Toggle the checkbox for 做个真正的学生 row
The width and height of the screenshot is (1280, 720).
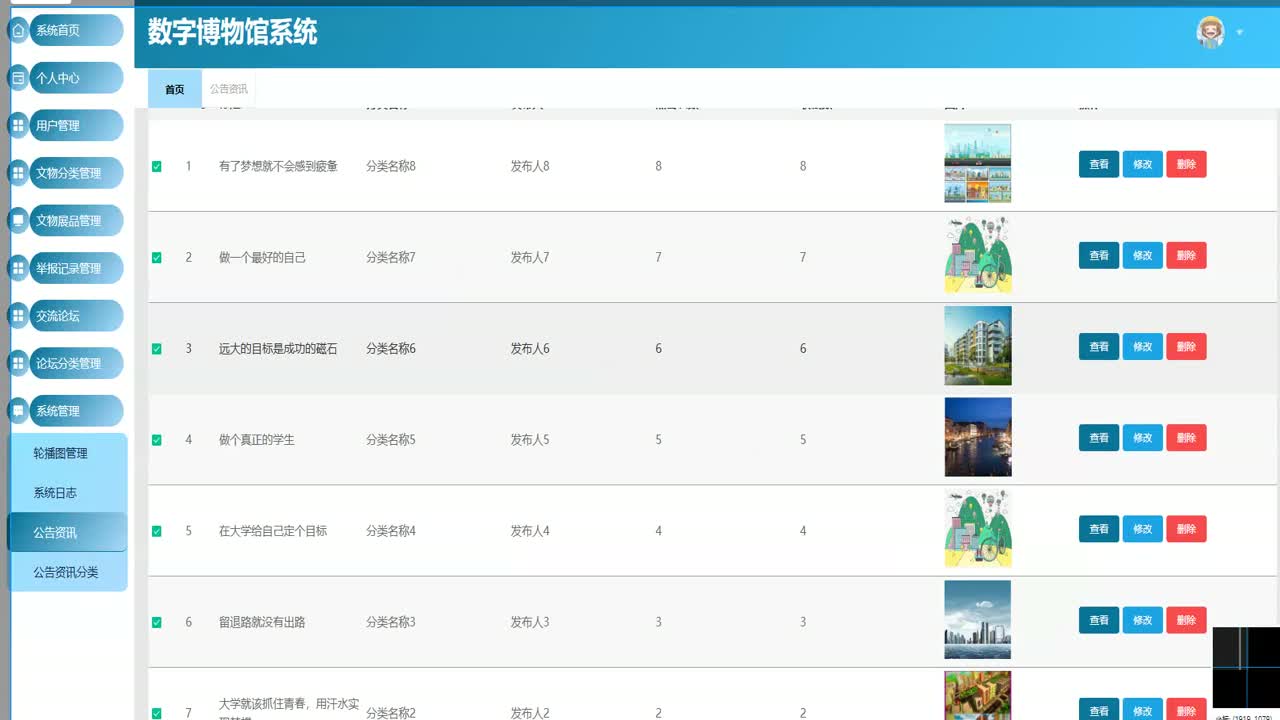[x=156, y=440]
